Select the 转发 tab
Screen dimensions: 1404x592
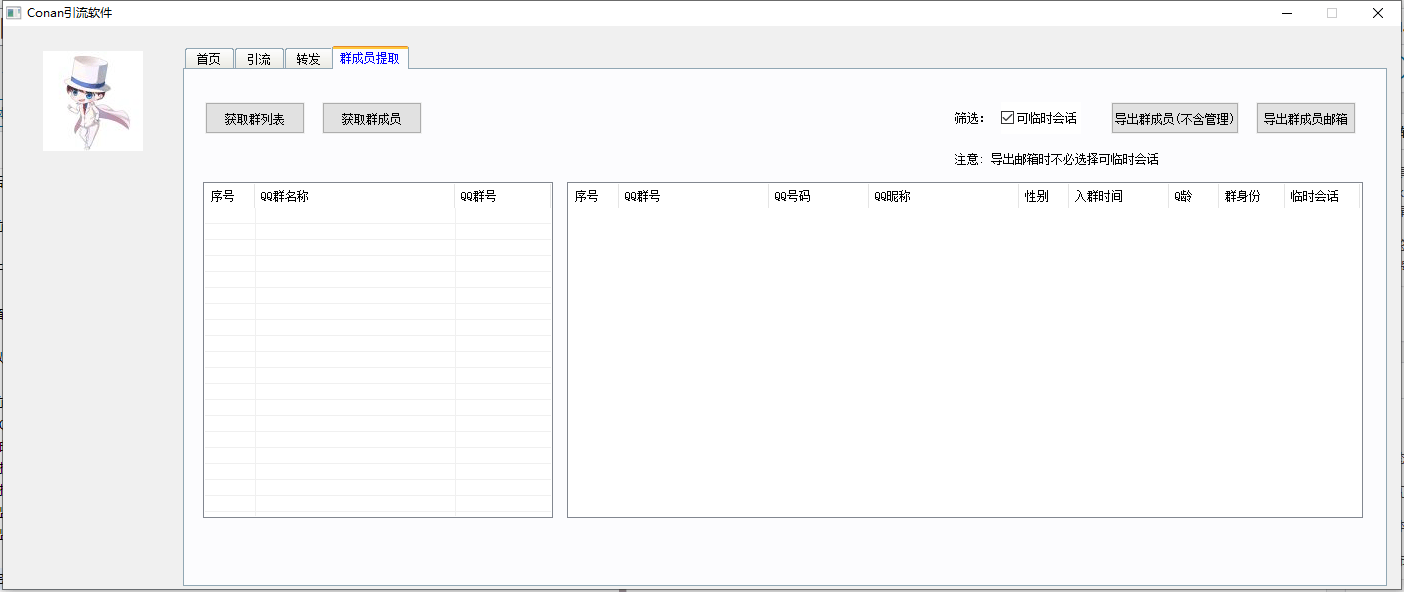click(x=308, y=59)
